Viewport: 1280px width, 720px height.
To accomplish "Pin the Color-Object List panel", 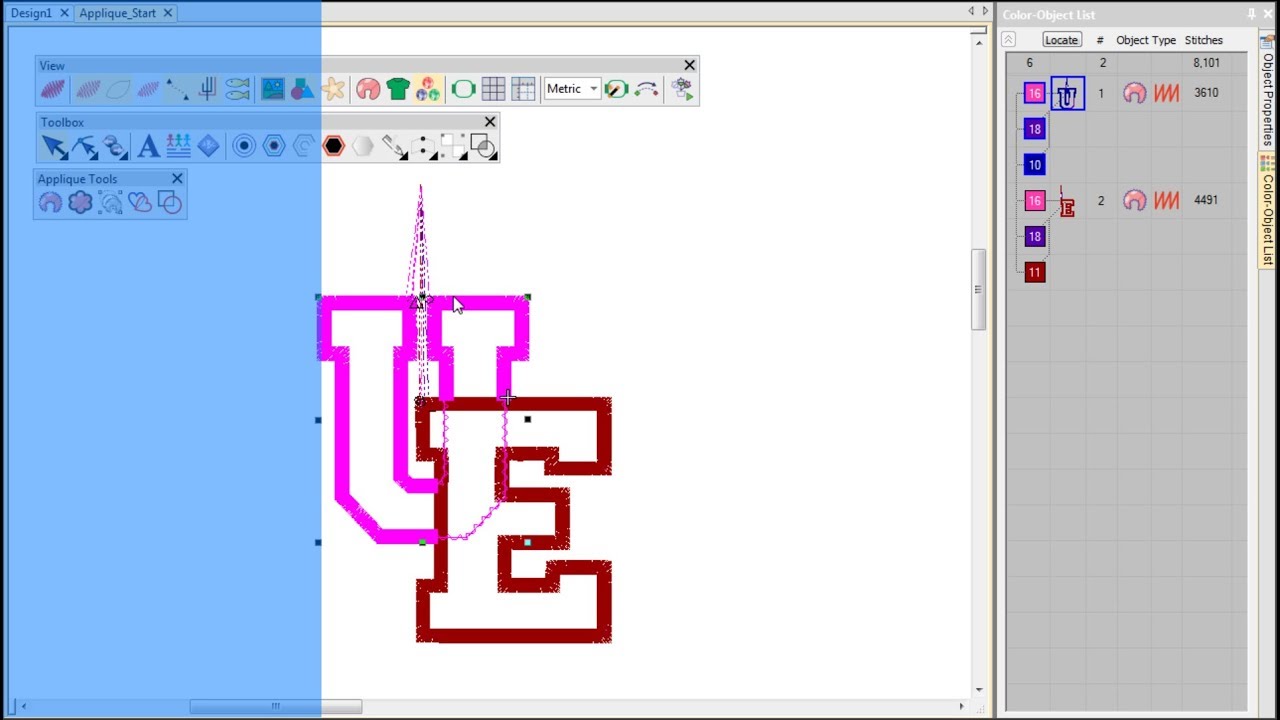I will coord(1251,15).
